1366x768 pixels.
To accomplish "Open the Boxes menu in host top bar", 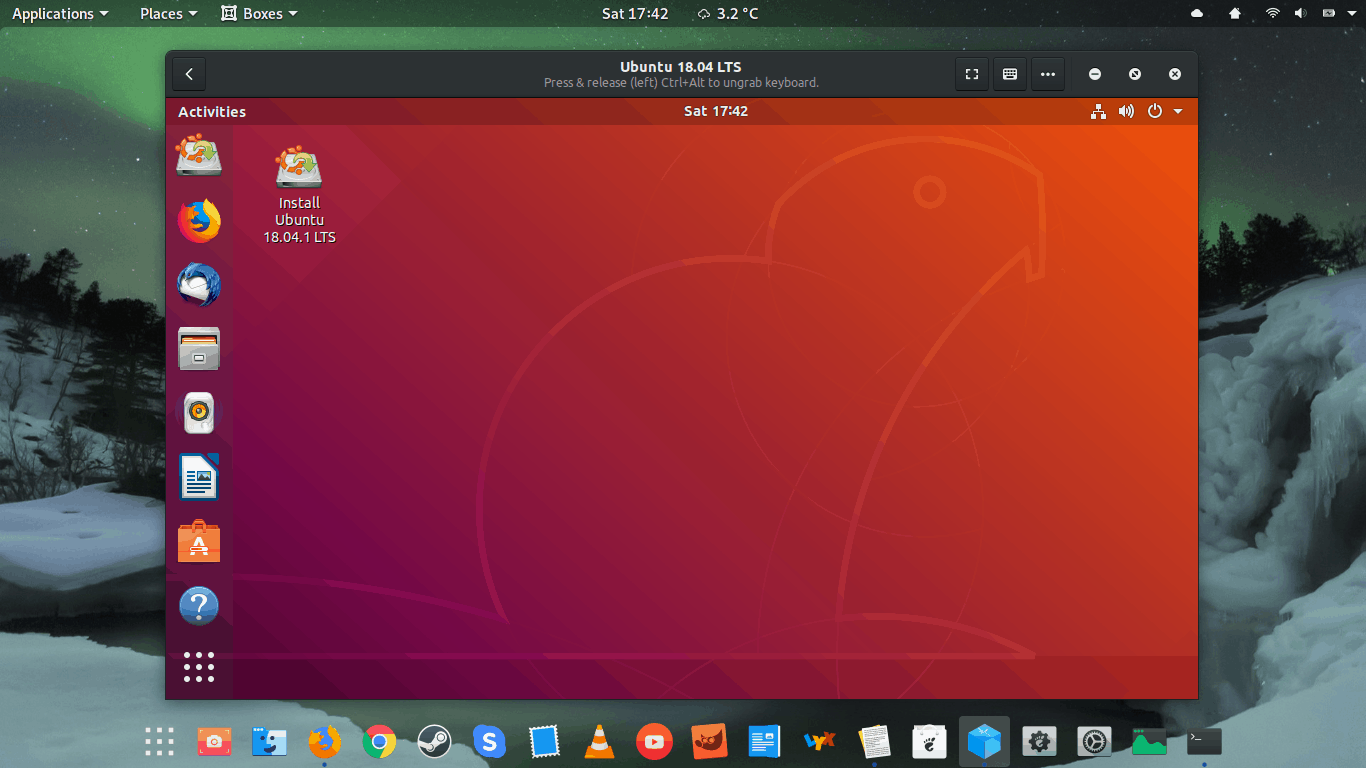I will pyautogui.click(x=259, y=14).
